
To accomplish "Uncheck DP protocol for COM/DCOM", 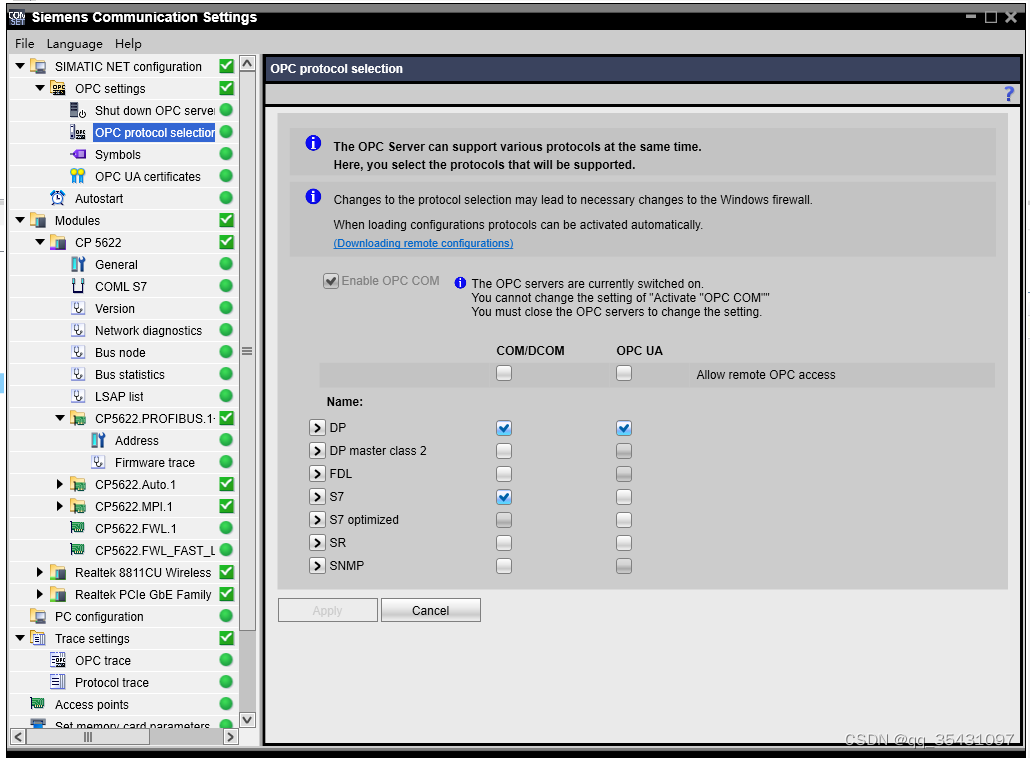I will [504, 428].
